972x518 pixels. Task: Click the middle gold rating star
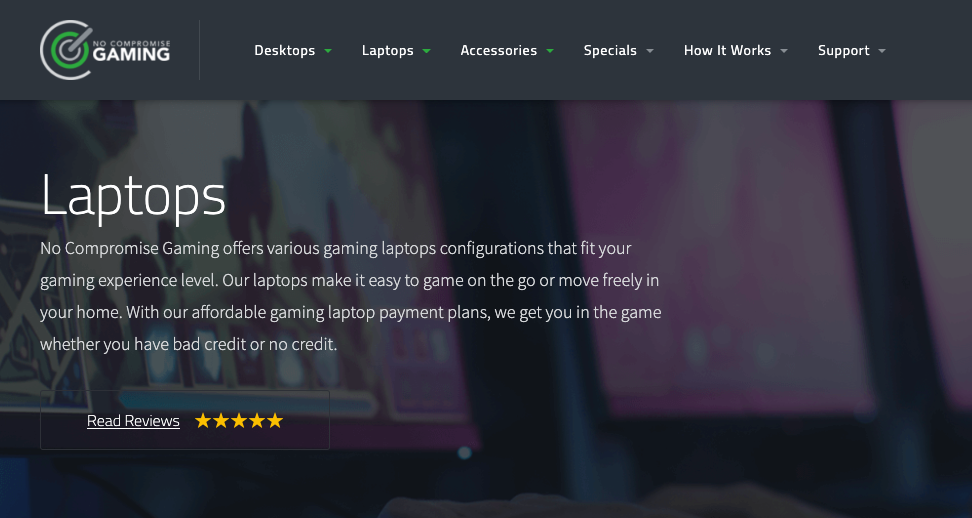(239, 421)
